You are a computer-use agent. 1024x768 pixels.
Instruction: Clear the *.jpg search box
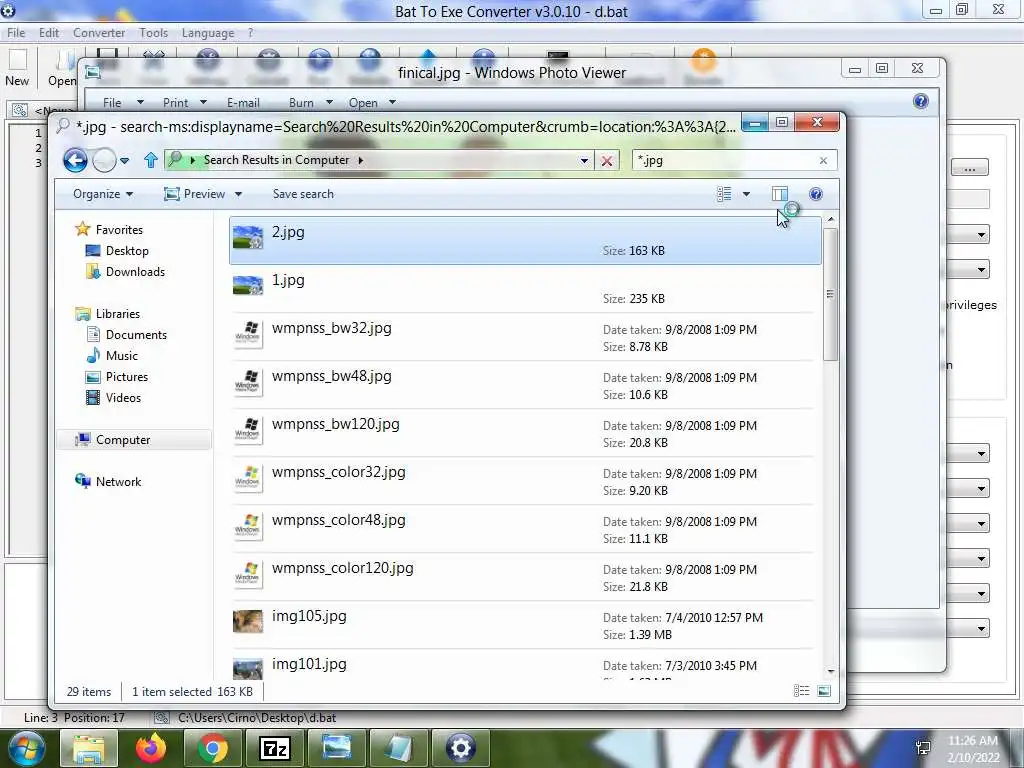(x=823, y=161)
